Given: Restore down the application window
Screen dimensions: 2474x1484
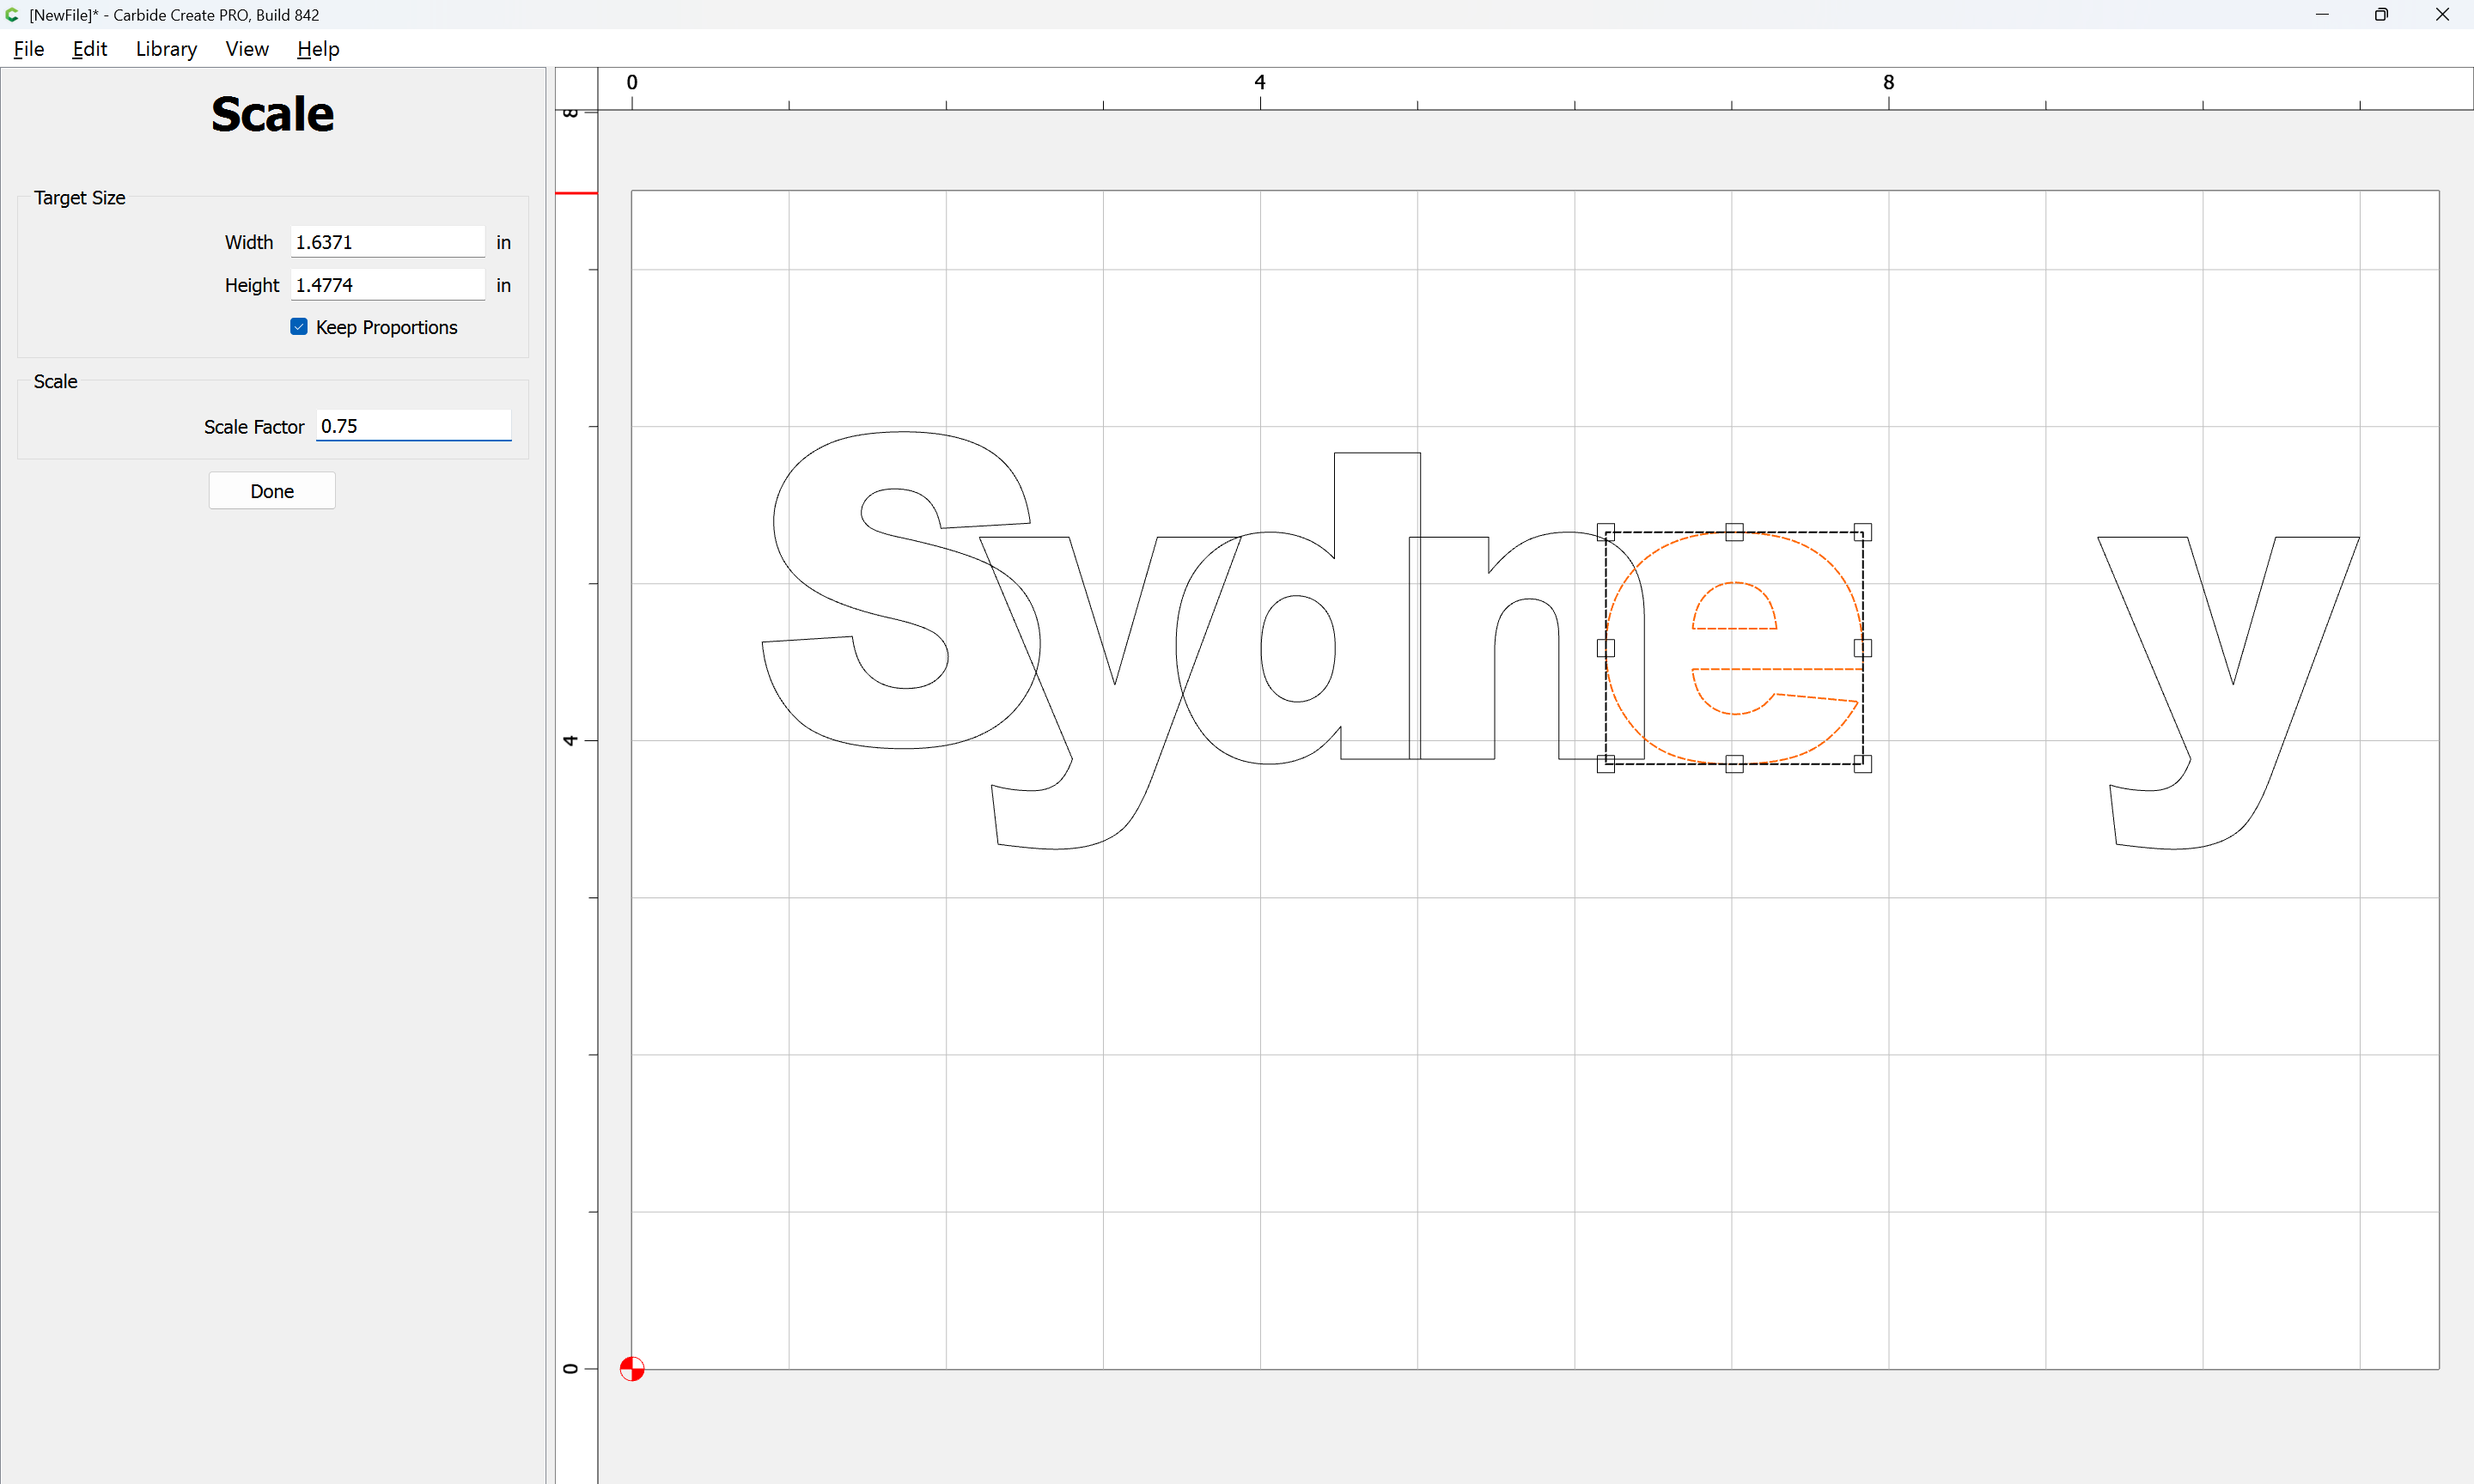Looking at the screenshot, I should [2381, 15].
